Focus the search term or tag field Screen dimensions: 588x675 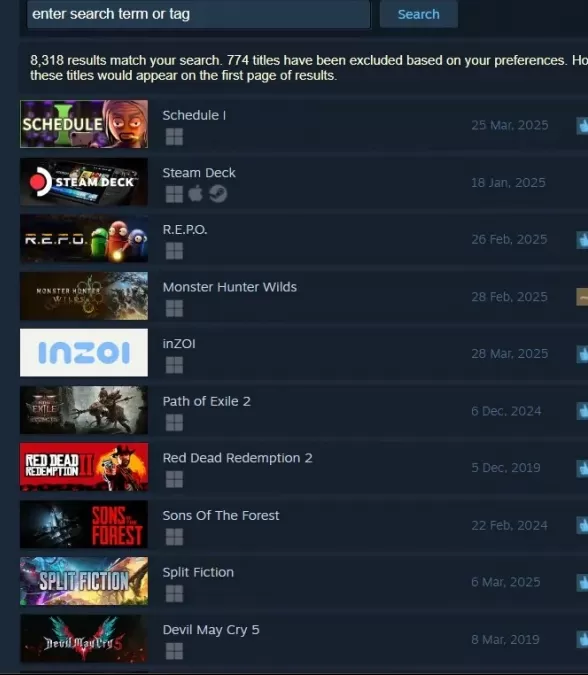click(x=198, y=14)
